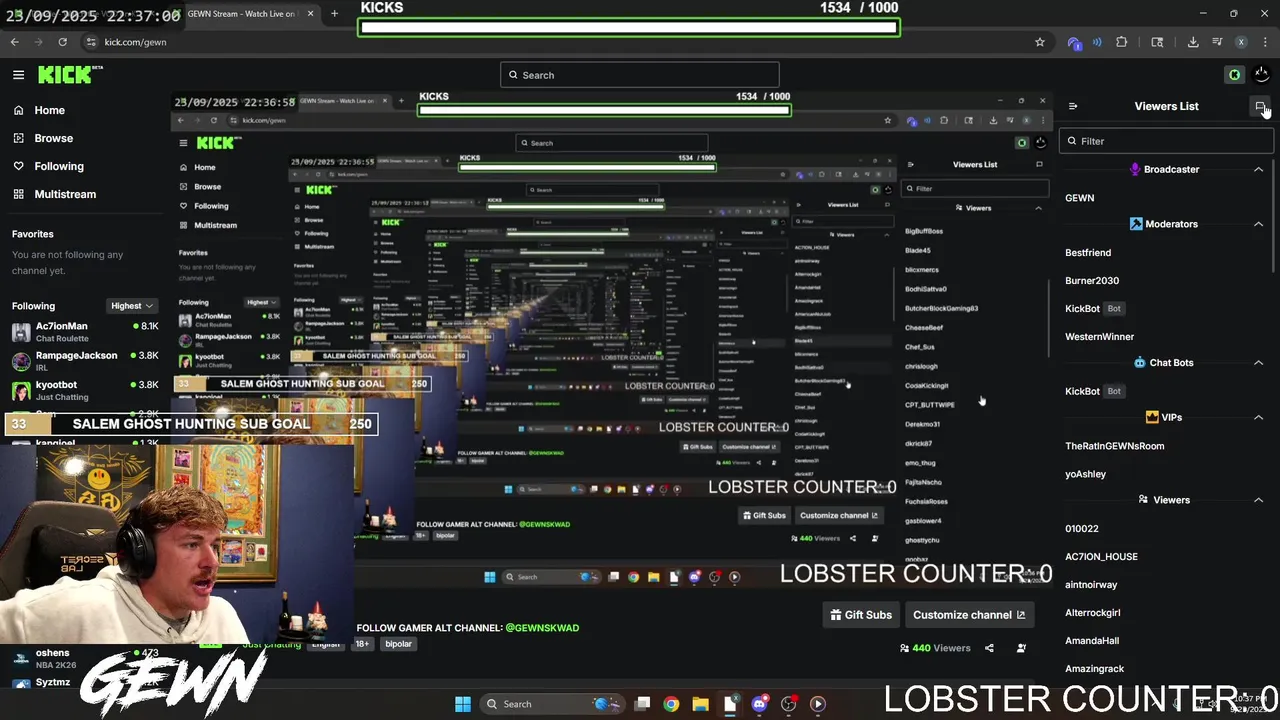The image size is (1280, 720).
Task: Select moderator Burner2030
Action: [x=1092, y=281]
